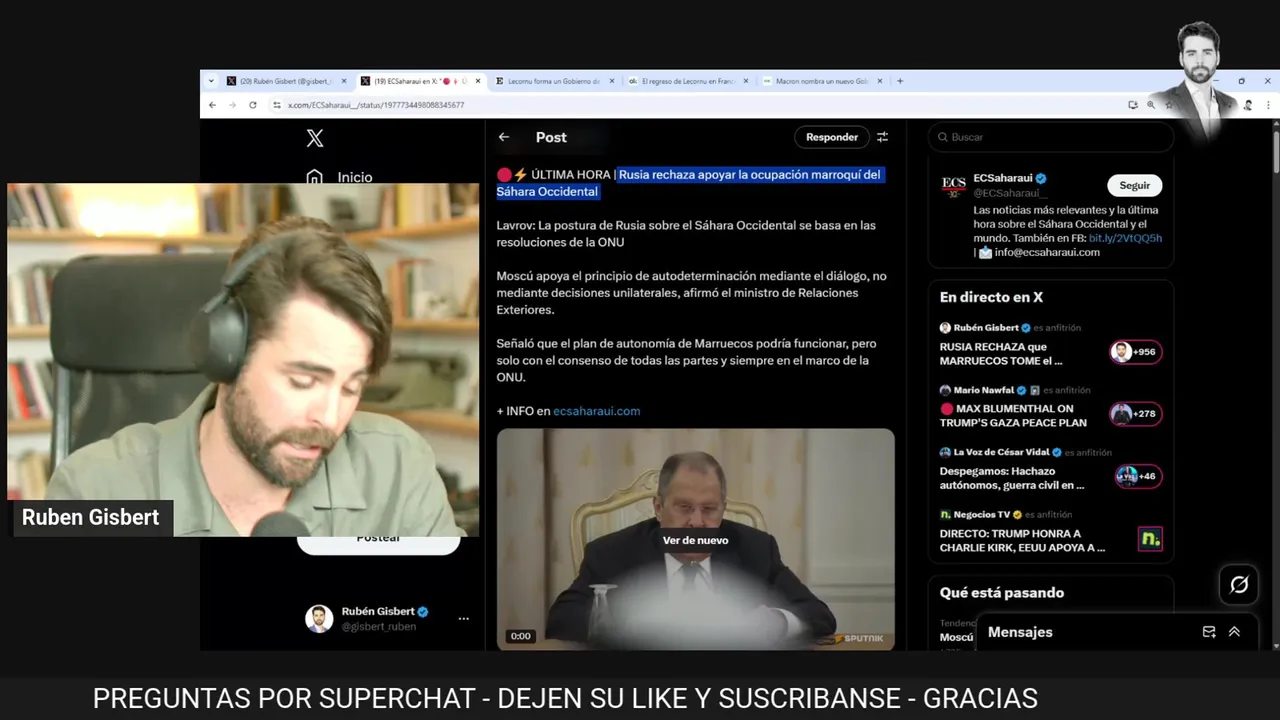Open the Inicio home icon

(314, 177)
